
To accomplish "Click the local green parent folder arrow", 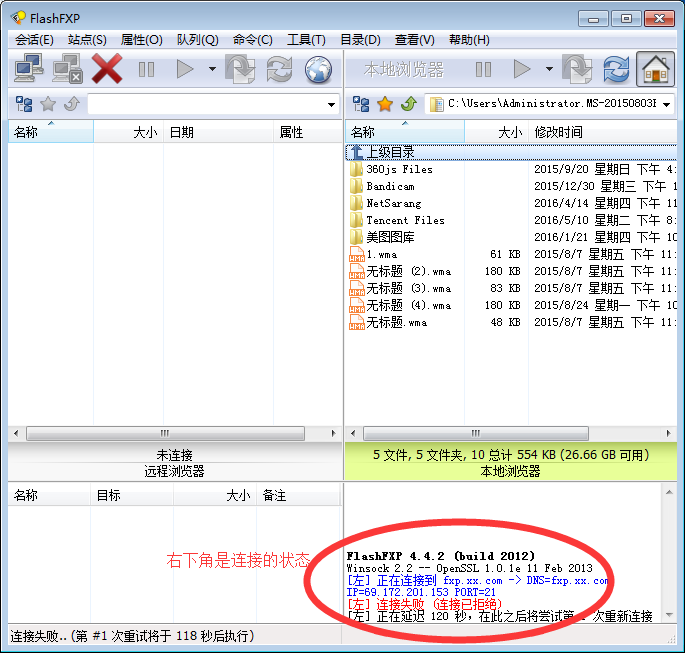I will coord(409,104).
